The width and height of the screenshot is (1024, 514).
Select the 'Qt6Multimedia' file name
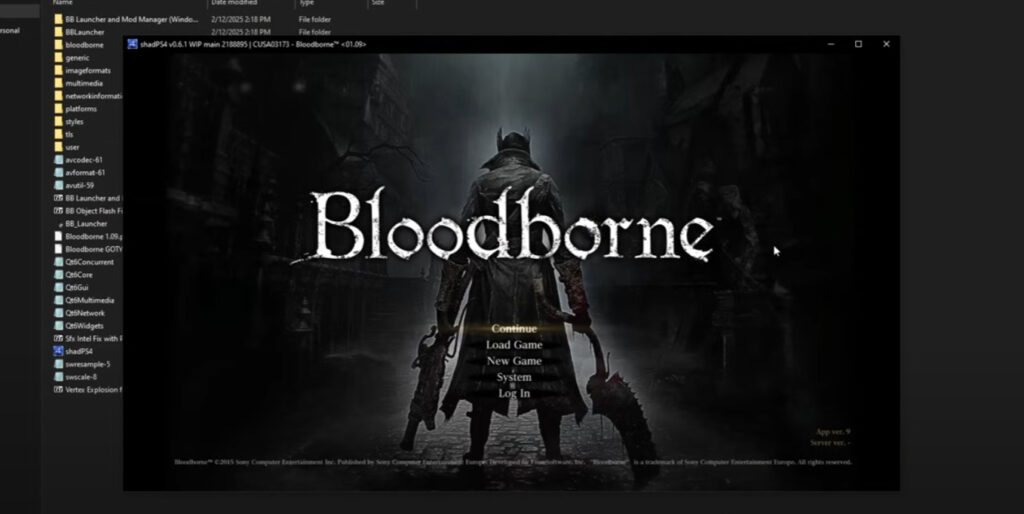[89, 300]
